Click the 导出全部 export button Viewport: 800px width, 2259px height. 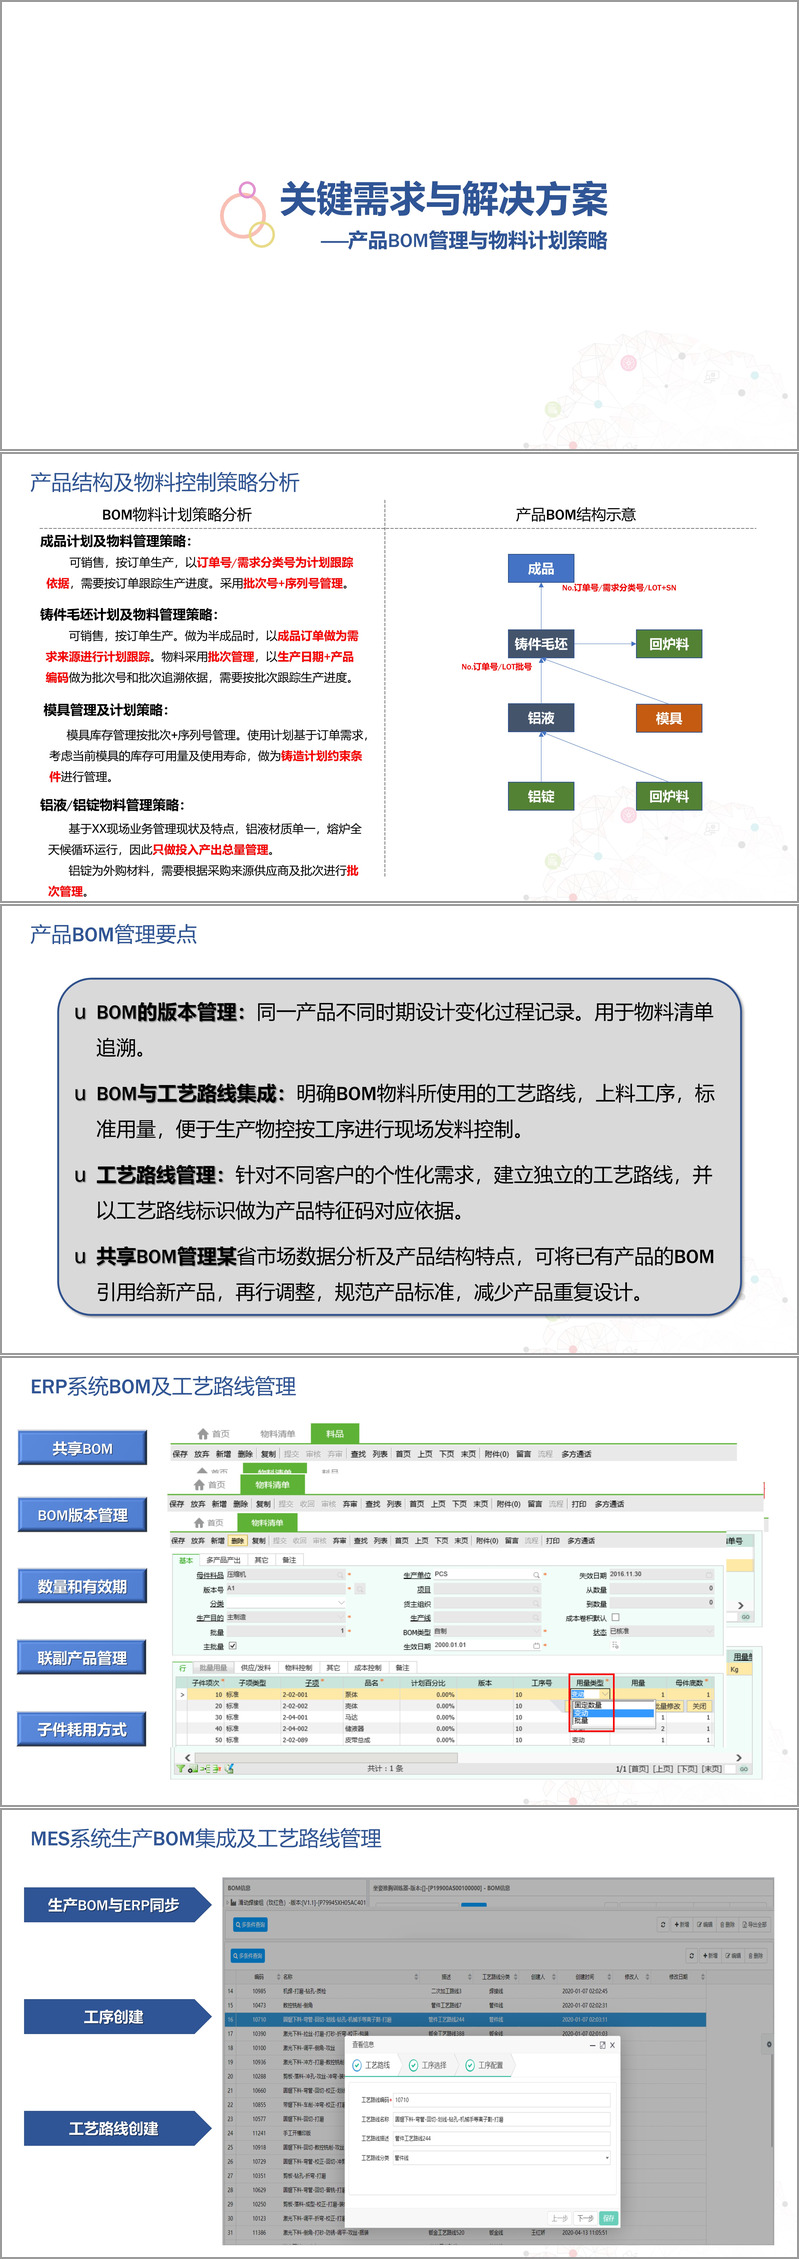tap(755, 1924)
